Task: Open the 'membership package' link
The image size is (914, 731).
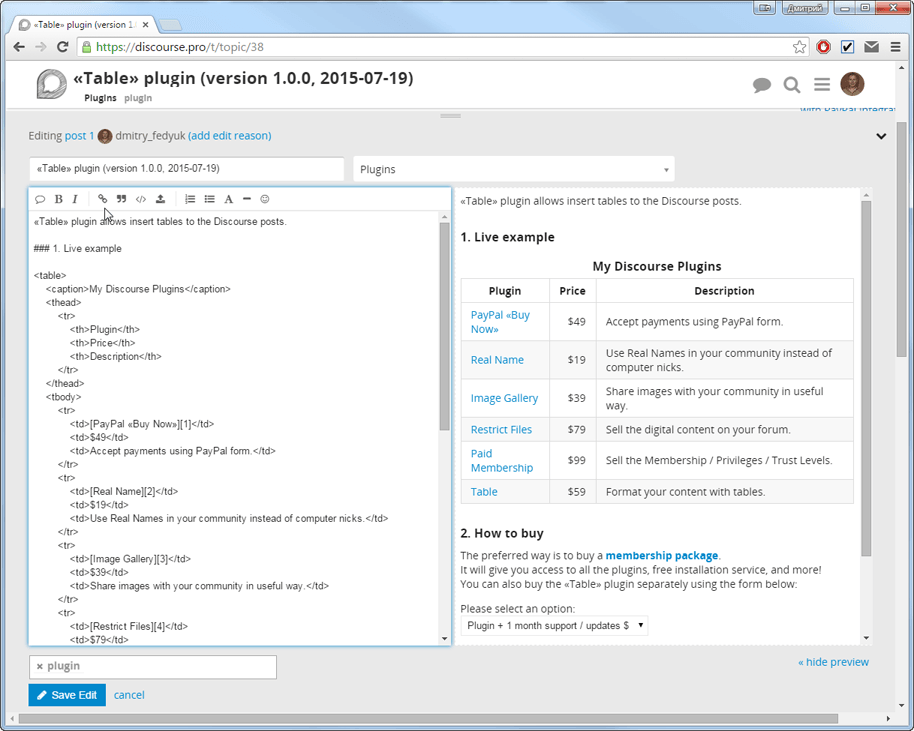Action: point(662,556)
